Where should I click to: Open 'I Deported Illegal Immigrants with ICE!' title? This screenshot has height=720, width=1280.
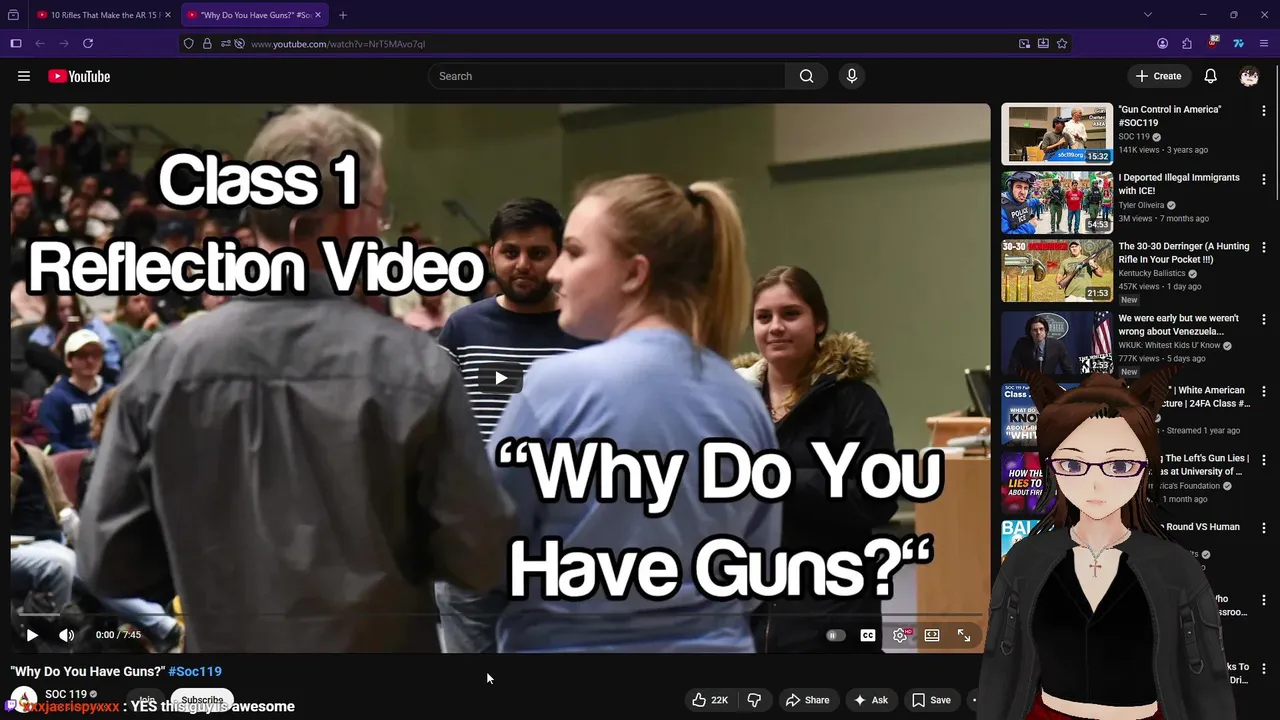(1178, 184)
